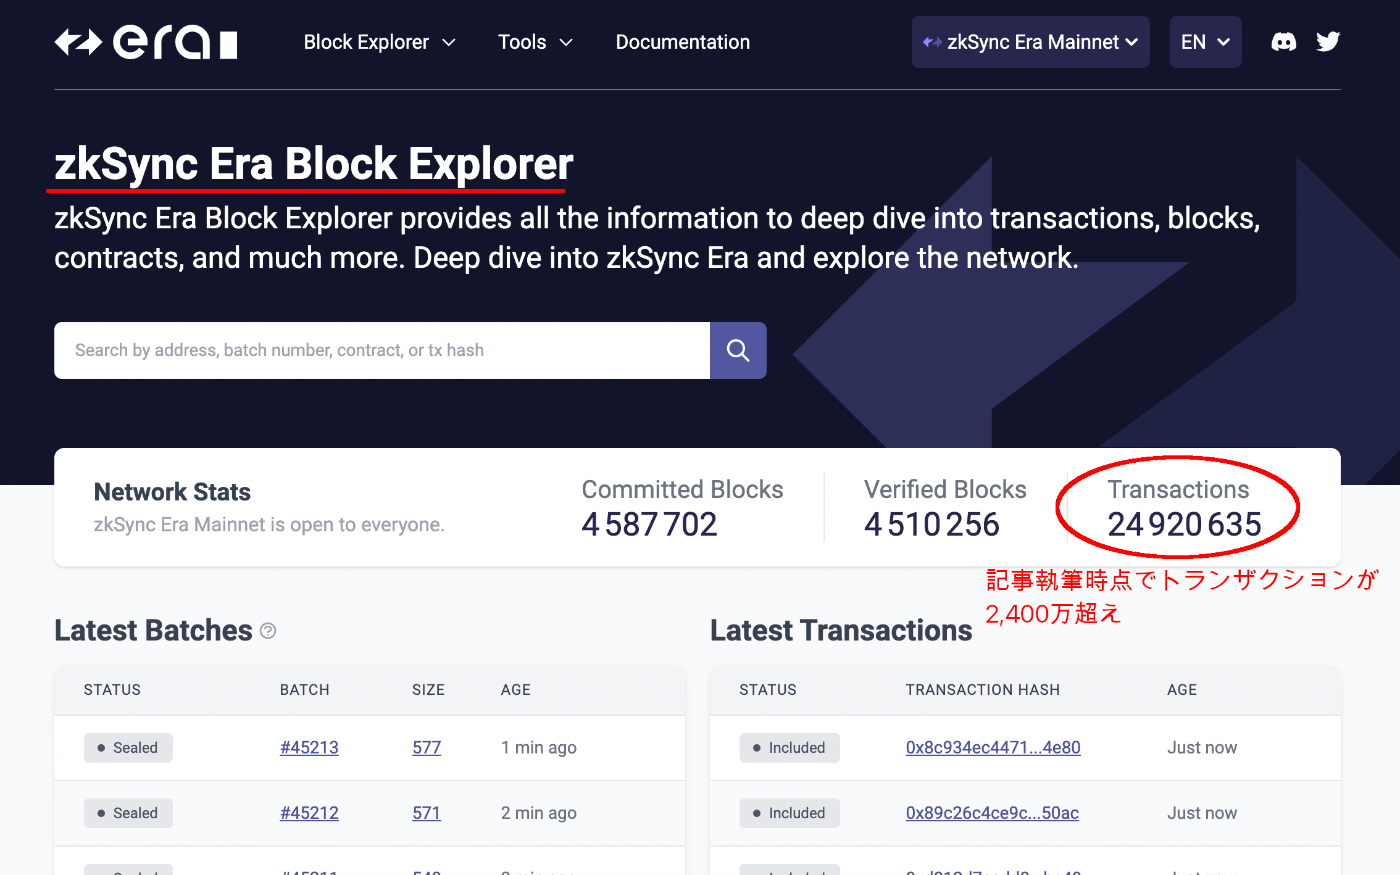Open batch size 577 link
This screenshot has height=875, width=1400.
click(x=426, y=748)
